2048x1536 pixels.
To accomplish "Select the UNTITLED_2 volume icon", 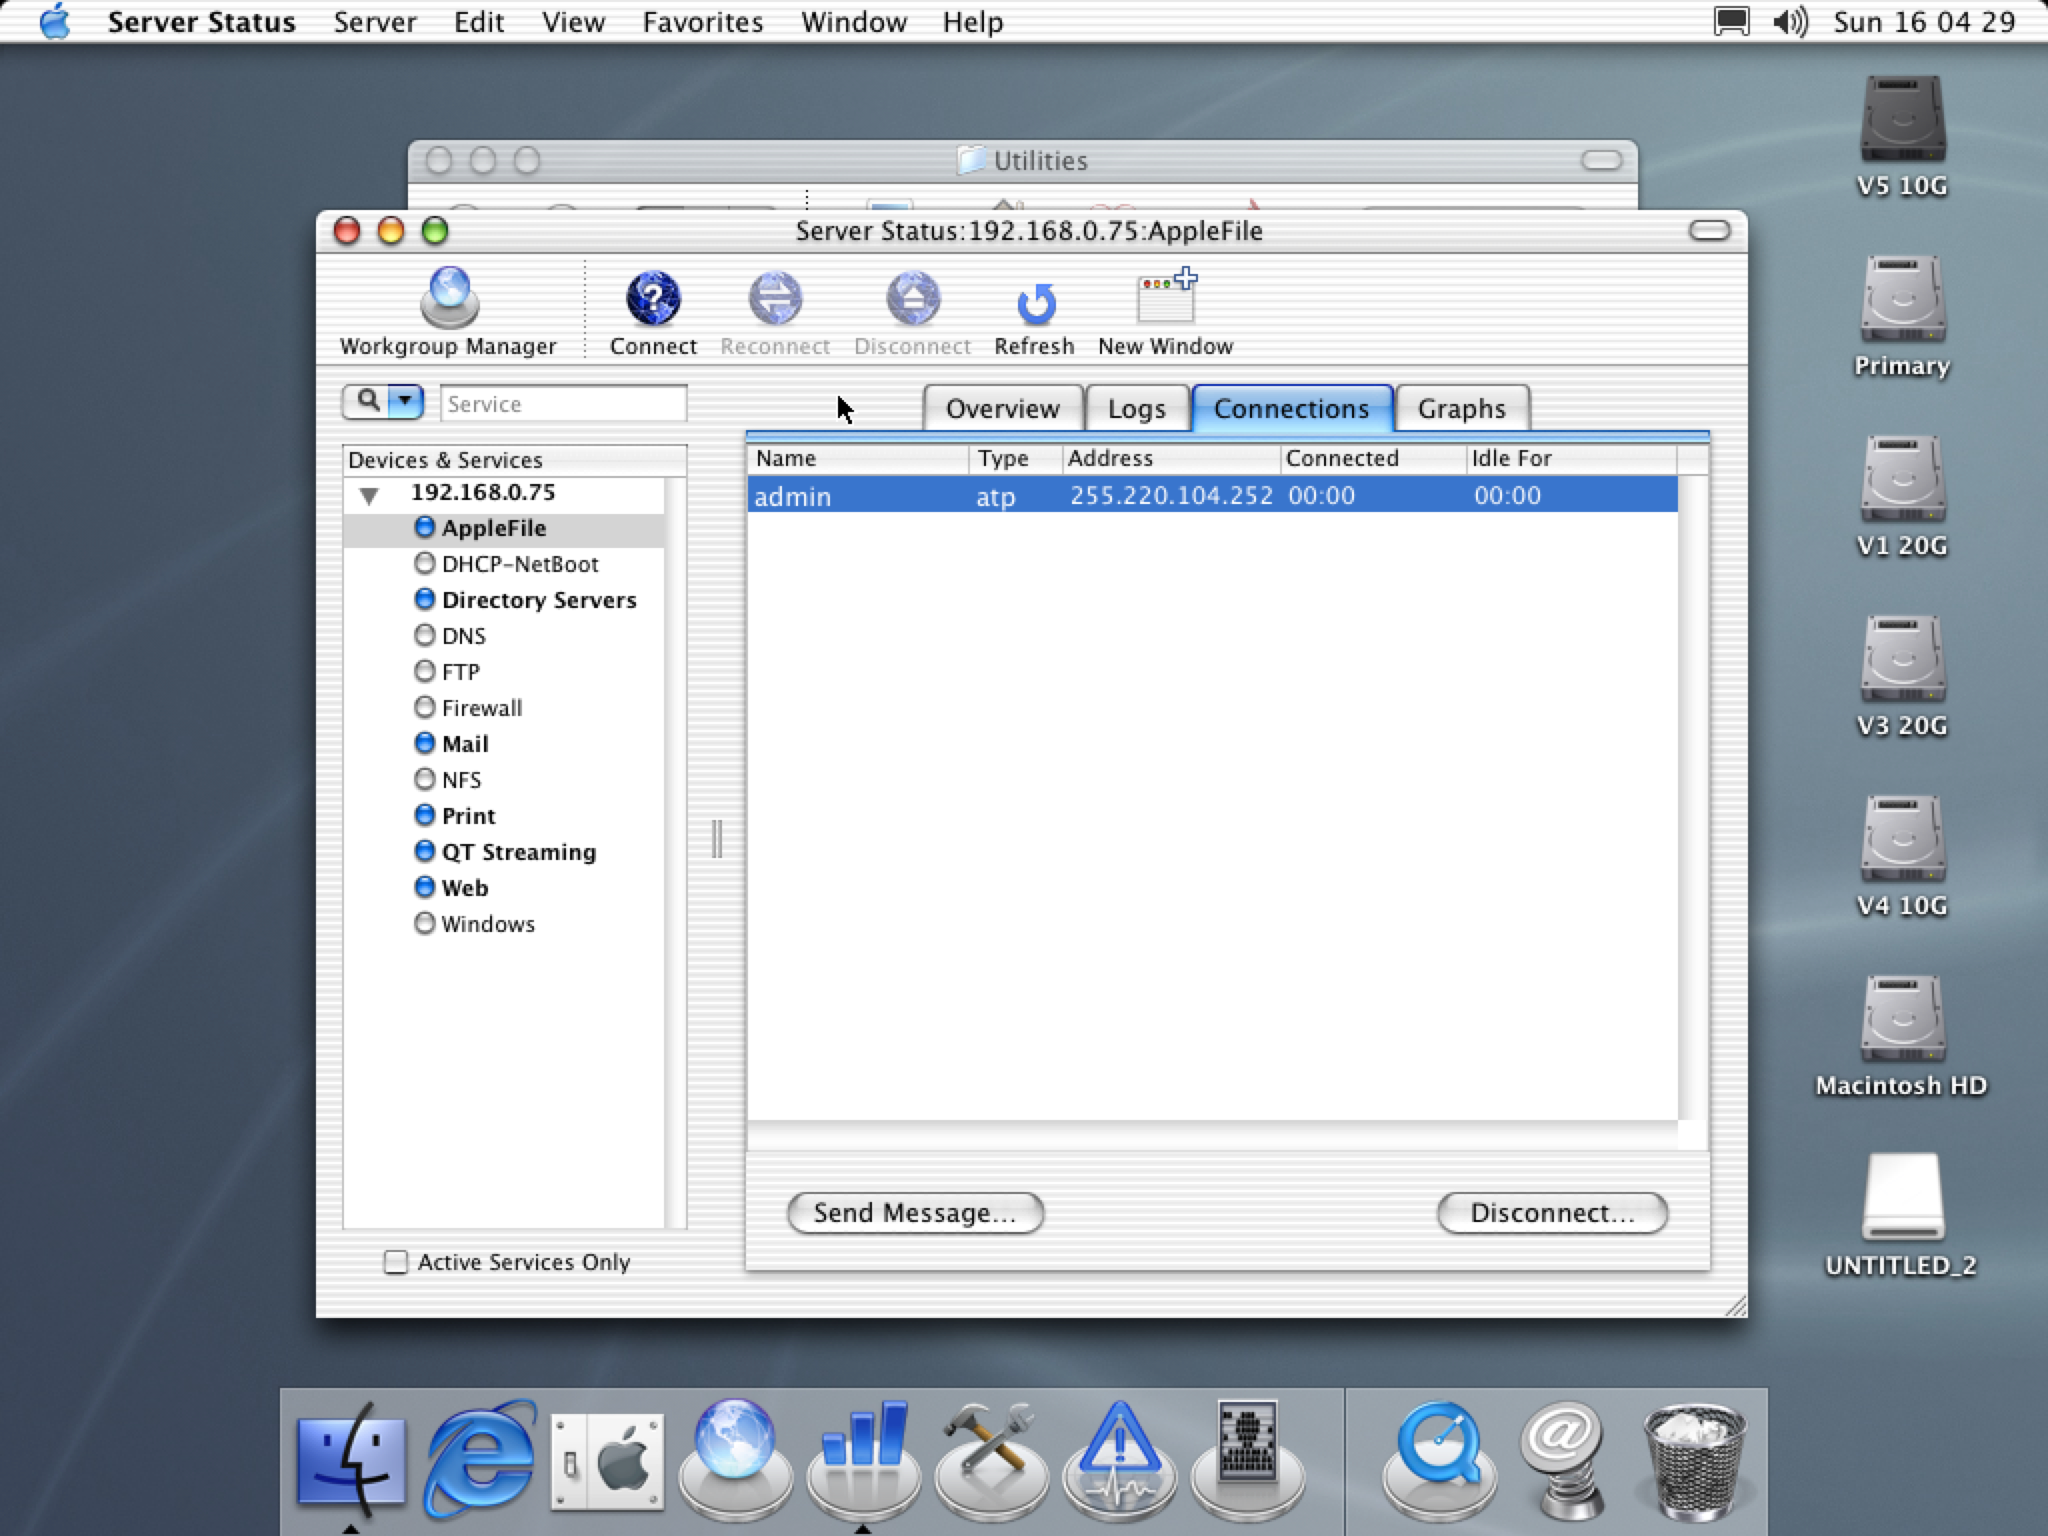I will pos(1902,1198).
